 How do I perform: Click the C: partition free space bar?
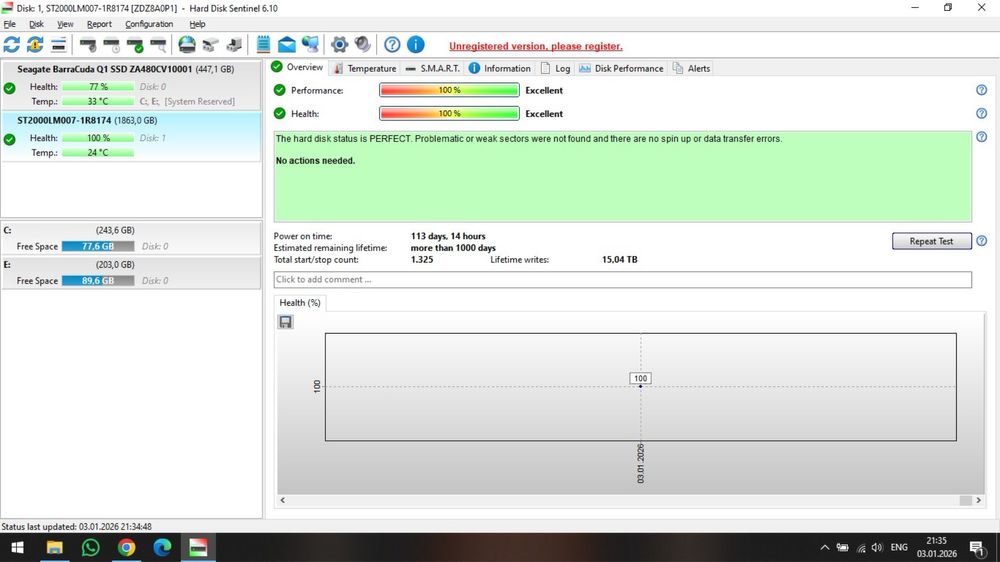coord(98,246)
